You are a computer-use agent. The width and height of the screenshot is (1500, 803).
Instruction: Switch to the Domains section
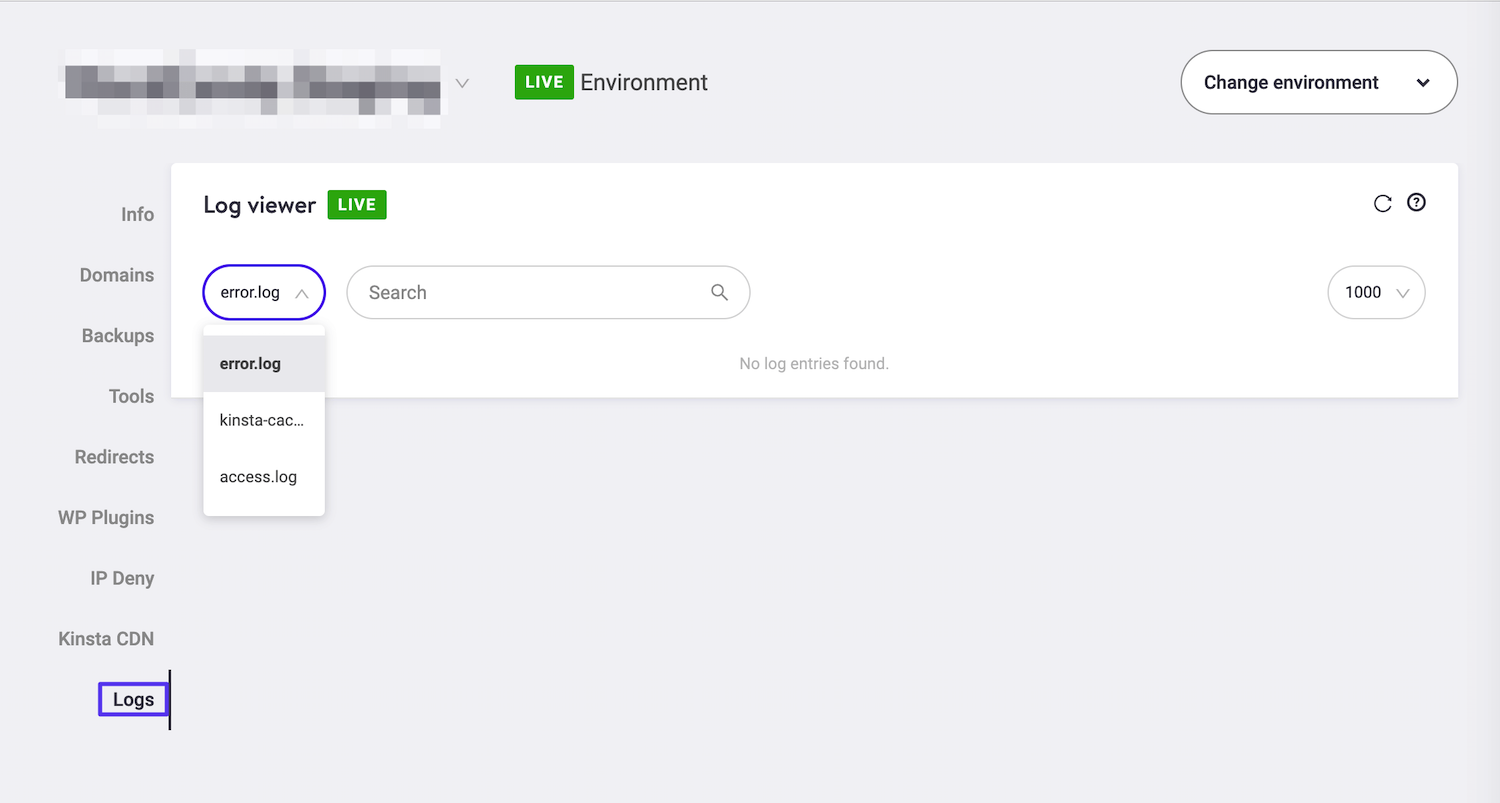[x=117, y=275]
